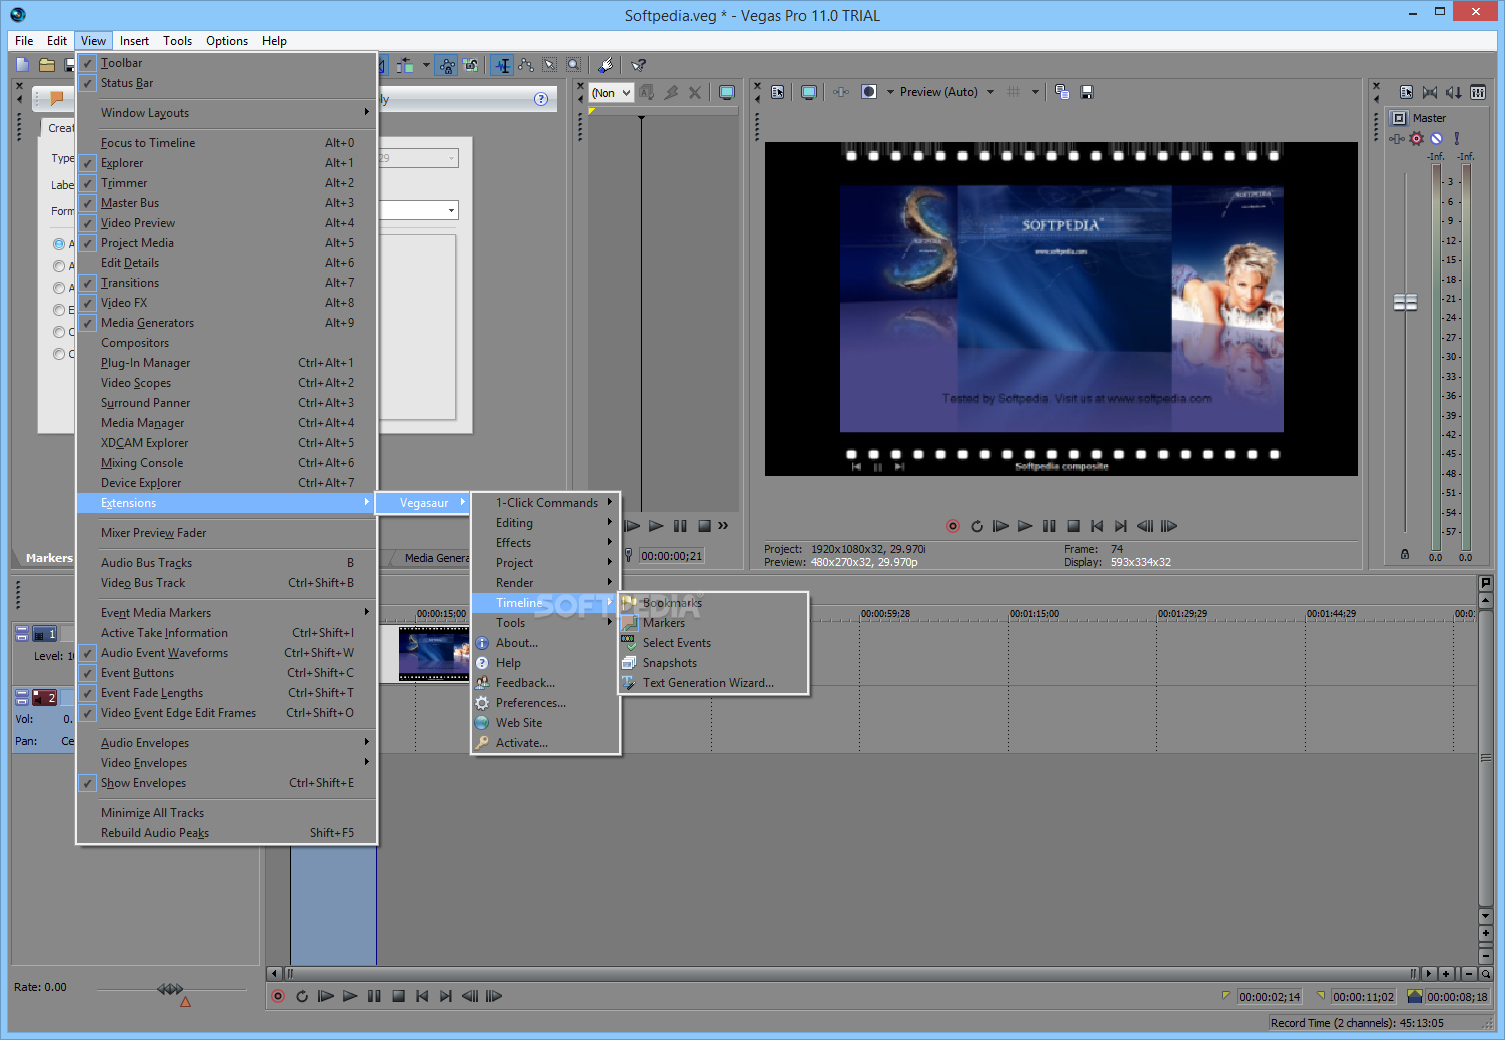This screenshot has width=1505, height=1040.
Task: Click Dim Output icon in Master Bus
Action: pos(1454,92)
